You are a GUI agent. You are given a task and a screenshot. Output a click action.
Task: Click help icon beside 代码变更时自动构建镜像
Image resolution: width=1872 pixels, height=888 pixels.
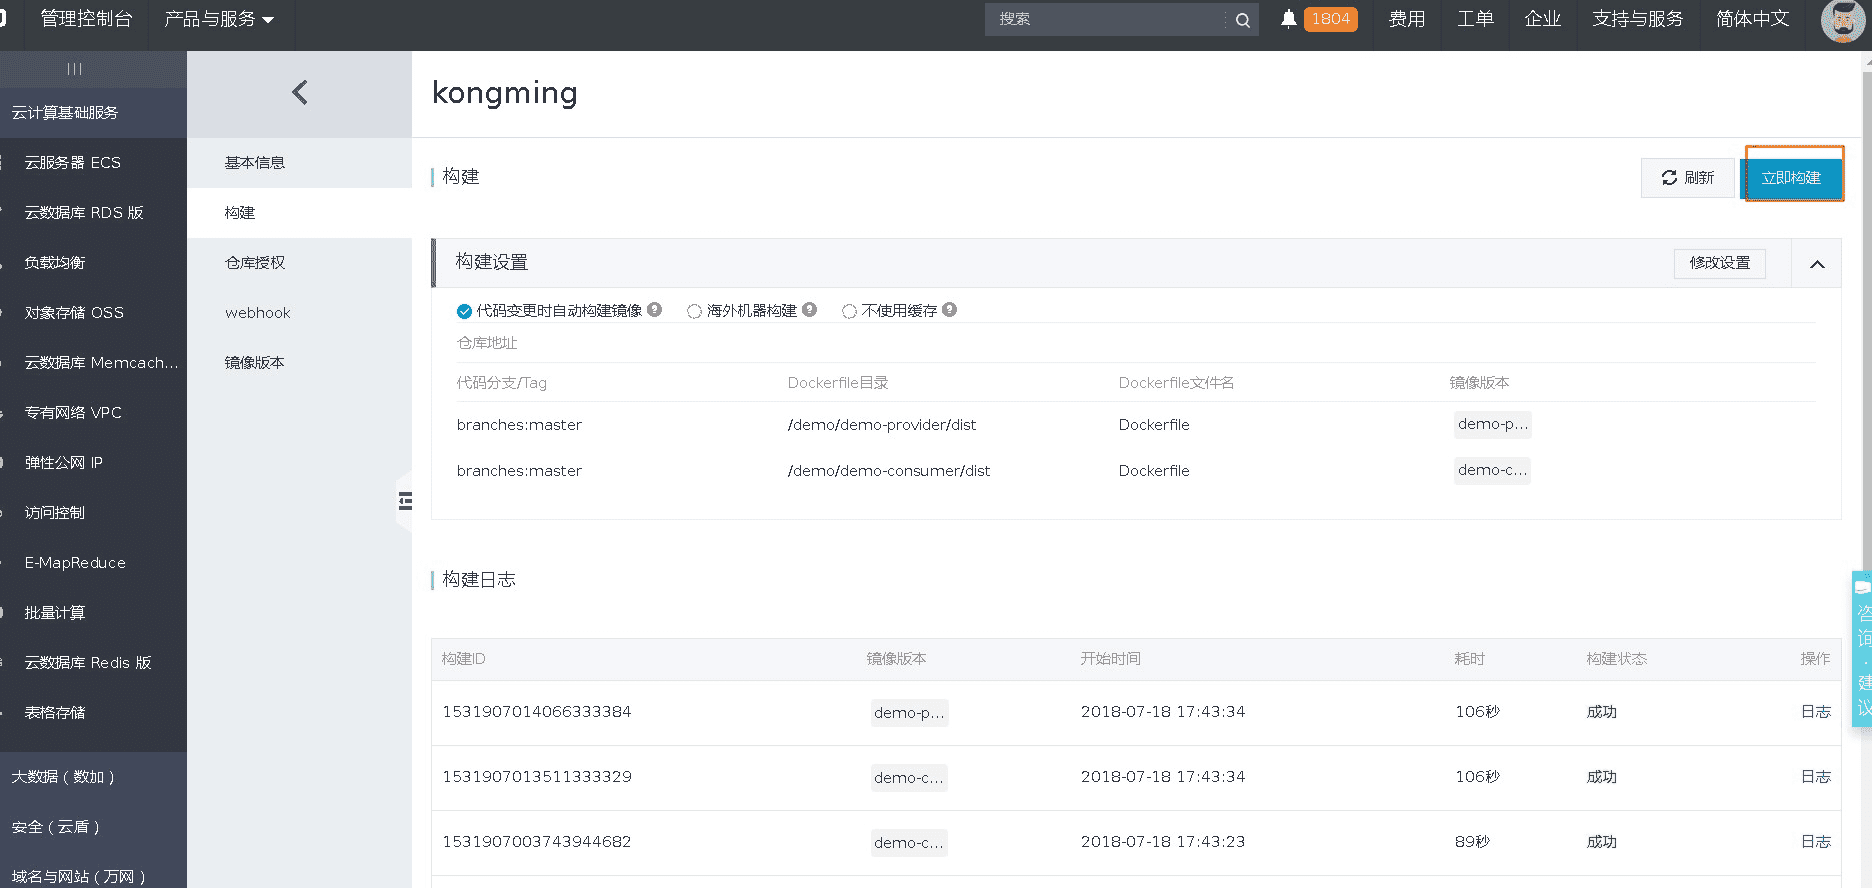(655, 310)
